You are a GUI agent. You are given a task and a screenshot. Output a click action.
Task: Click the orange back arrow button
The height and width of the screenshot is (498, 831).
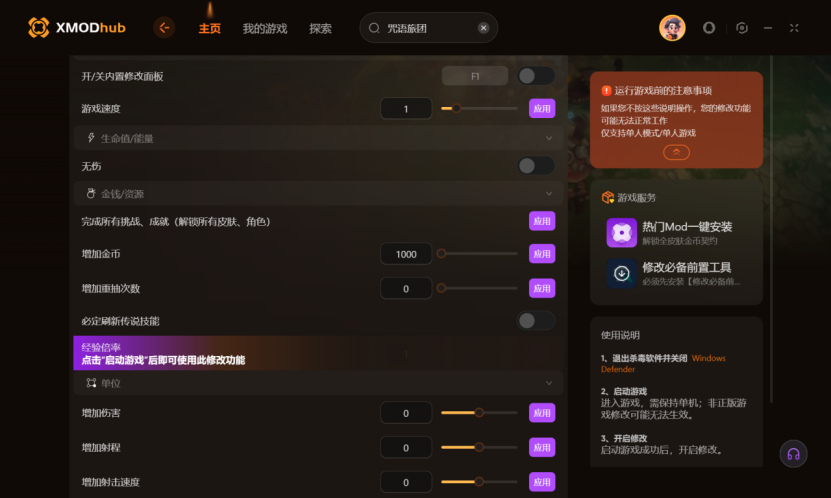[164, 28]
